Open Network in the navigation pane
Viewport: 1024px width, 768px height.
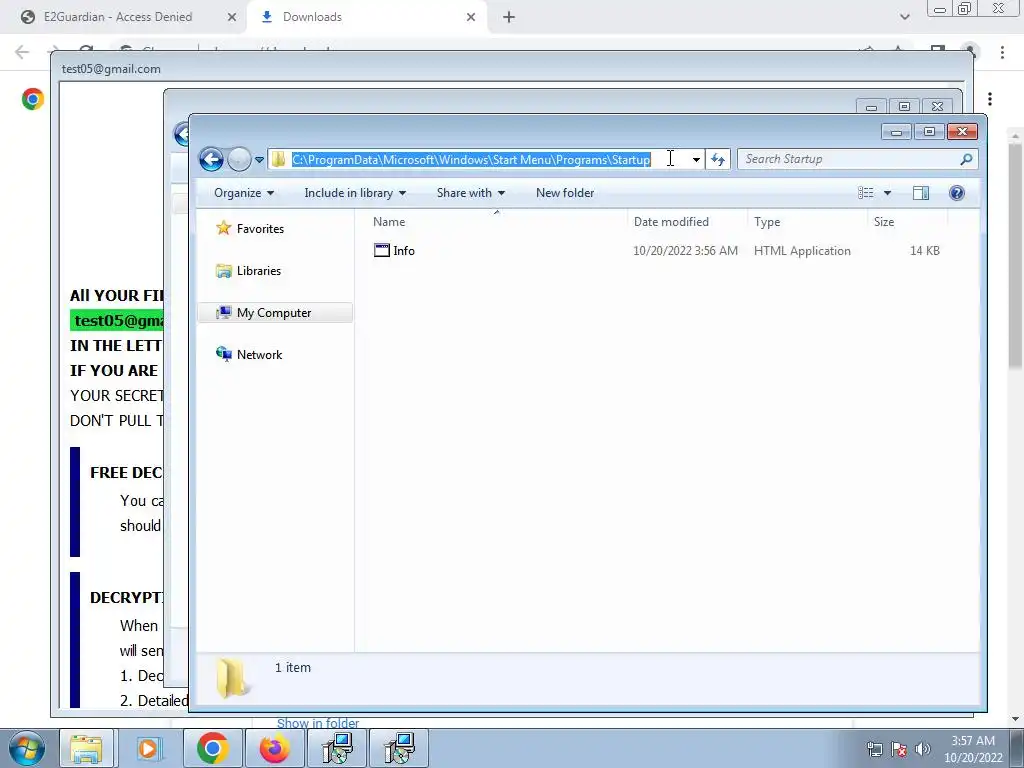[259, 355]
